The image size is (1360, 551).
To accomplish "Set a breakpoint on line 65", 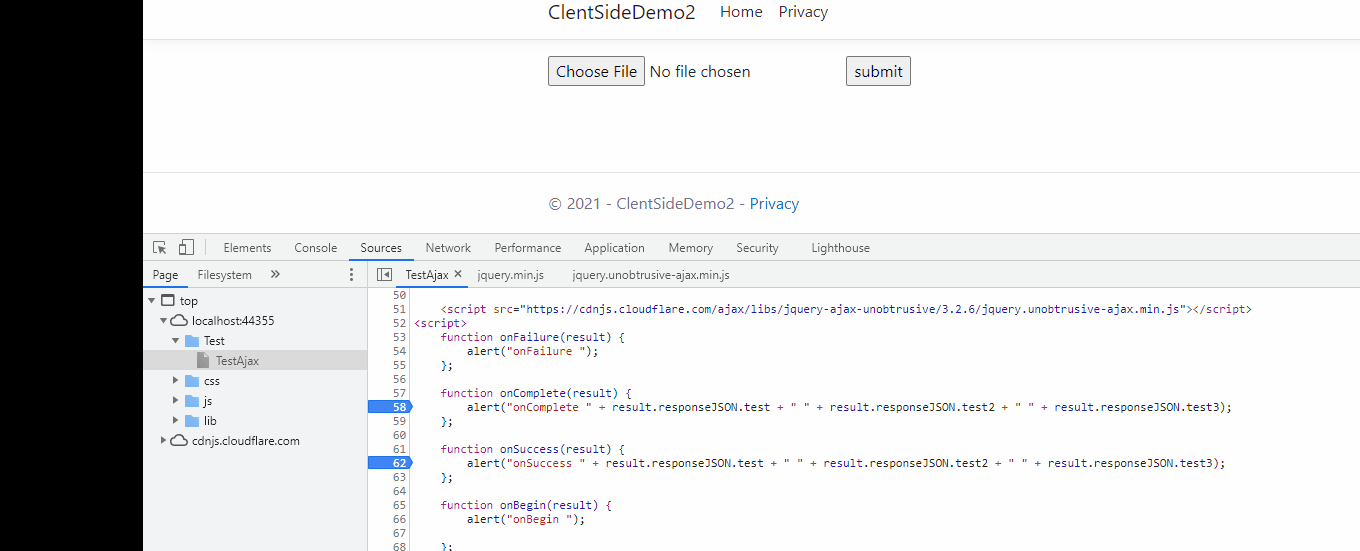I will tap(399, 505).
